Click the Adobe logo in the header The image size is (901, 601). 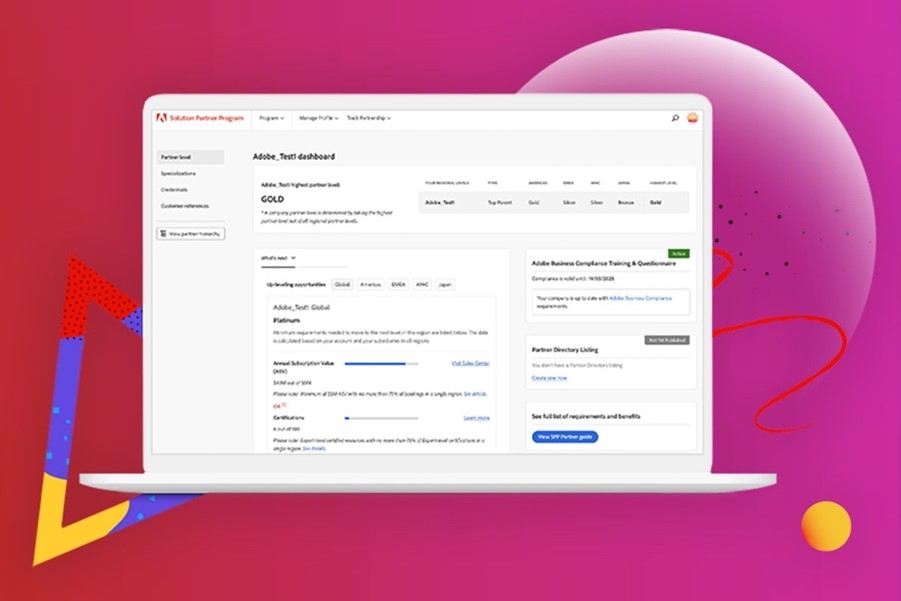click(x=161, y=118)
